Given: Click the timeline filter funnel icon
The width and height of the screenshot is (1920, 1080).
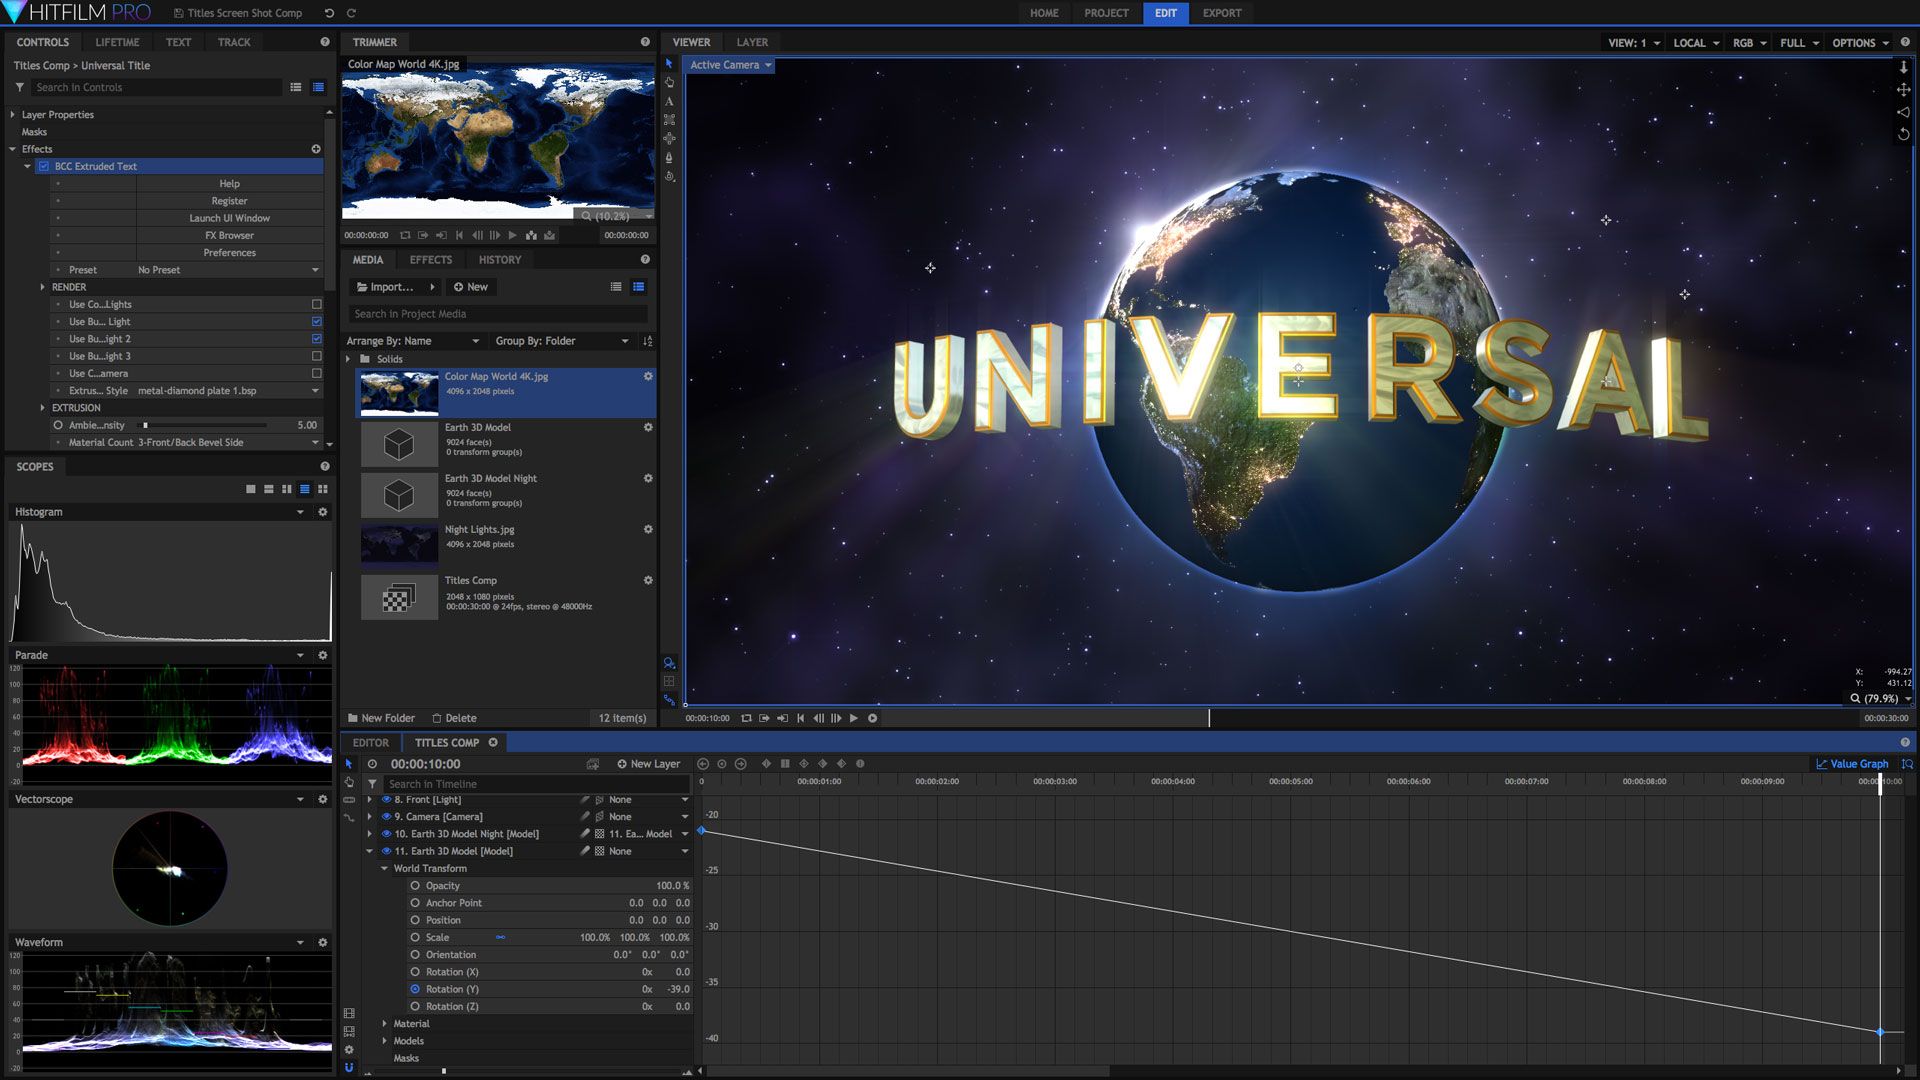Looking at the screenshot, I should coord(372,784).
